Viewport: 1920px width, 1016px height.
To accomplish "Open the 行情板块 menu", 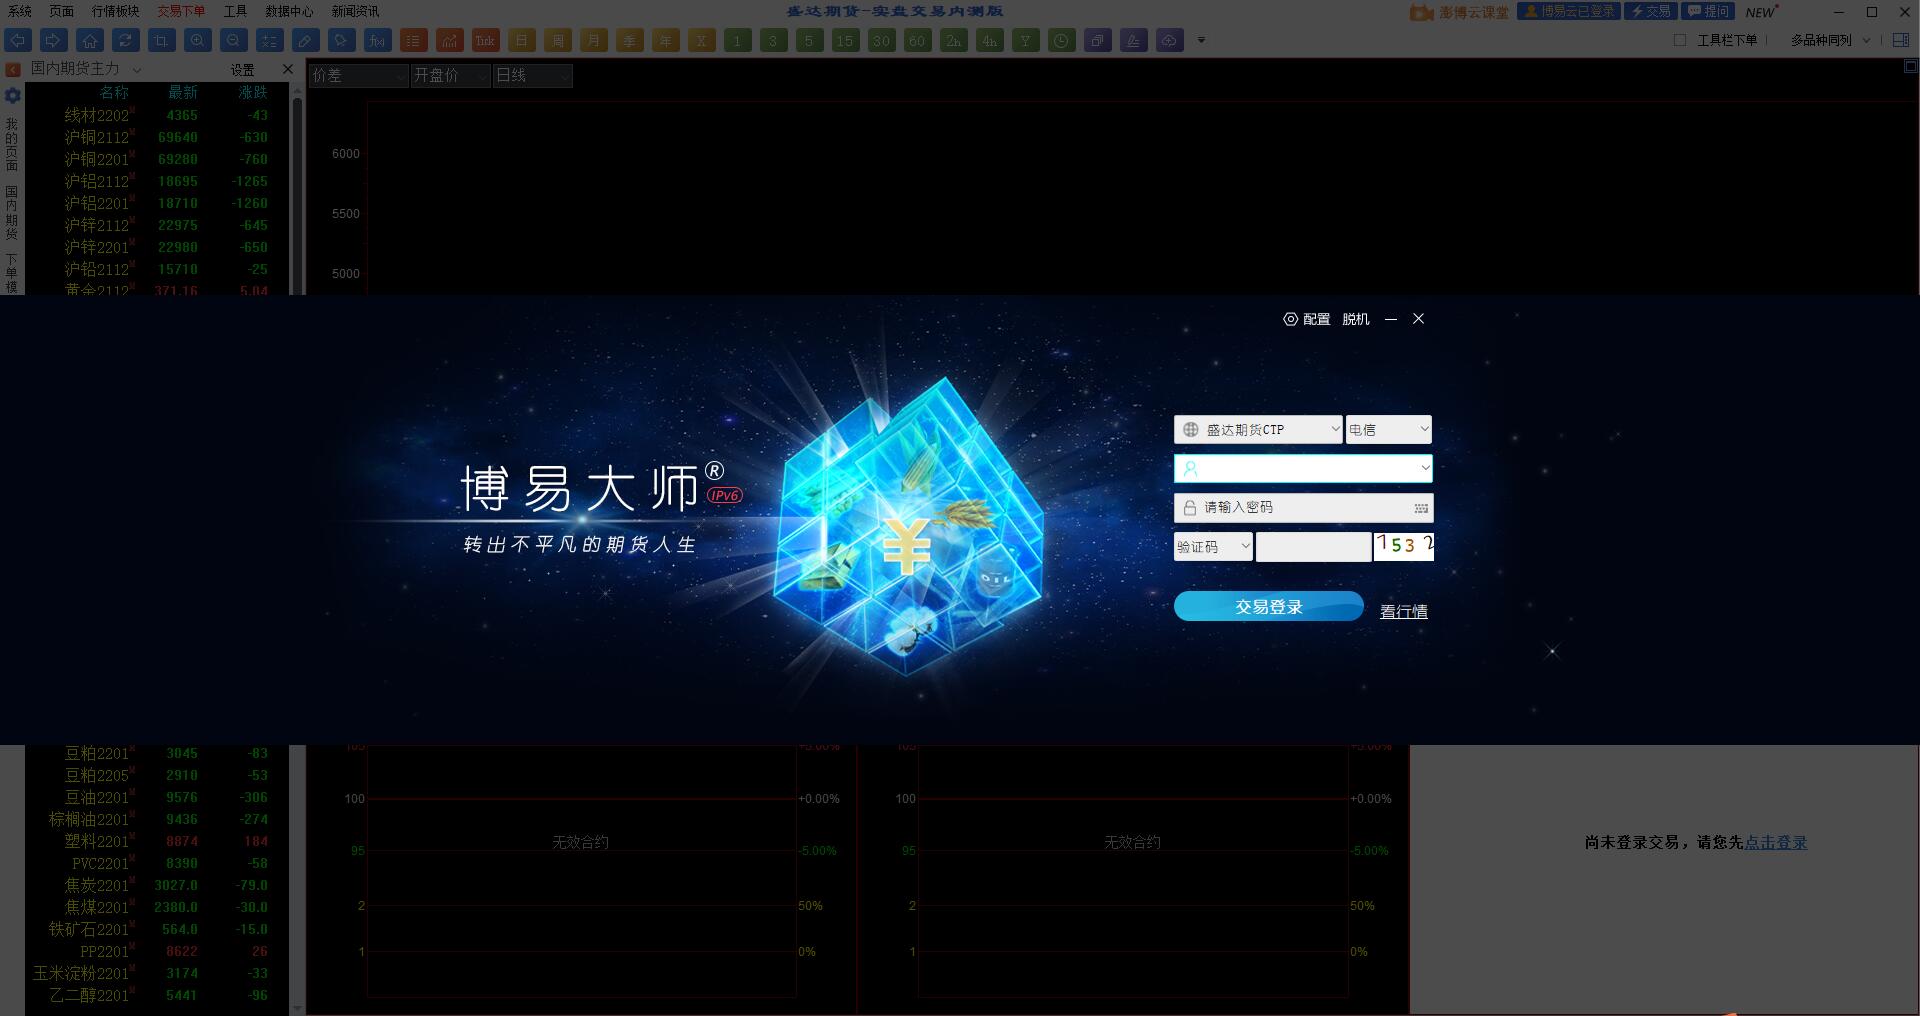I will [x=116, y=11].
